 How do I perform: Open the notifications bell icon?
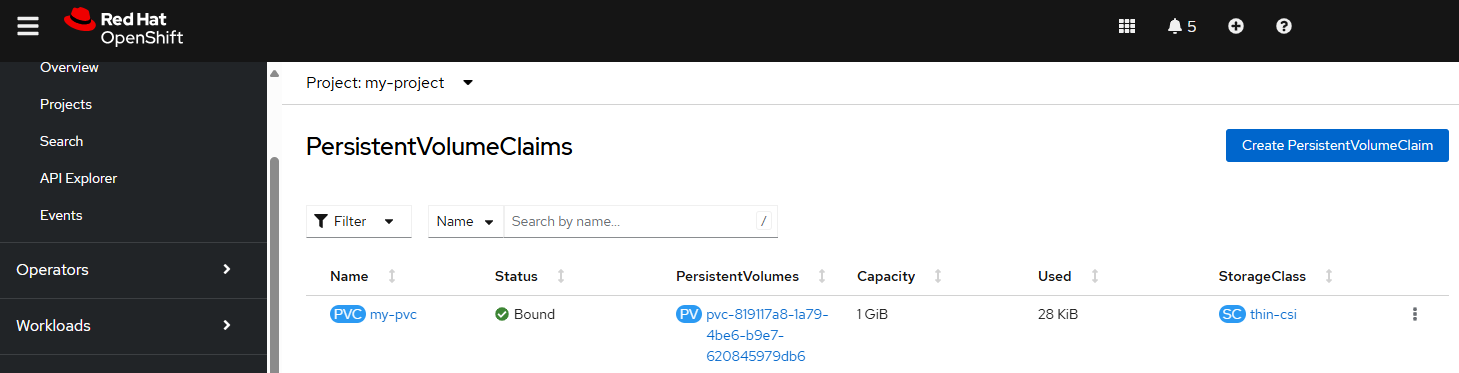(x=1181, y=27)
